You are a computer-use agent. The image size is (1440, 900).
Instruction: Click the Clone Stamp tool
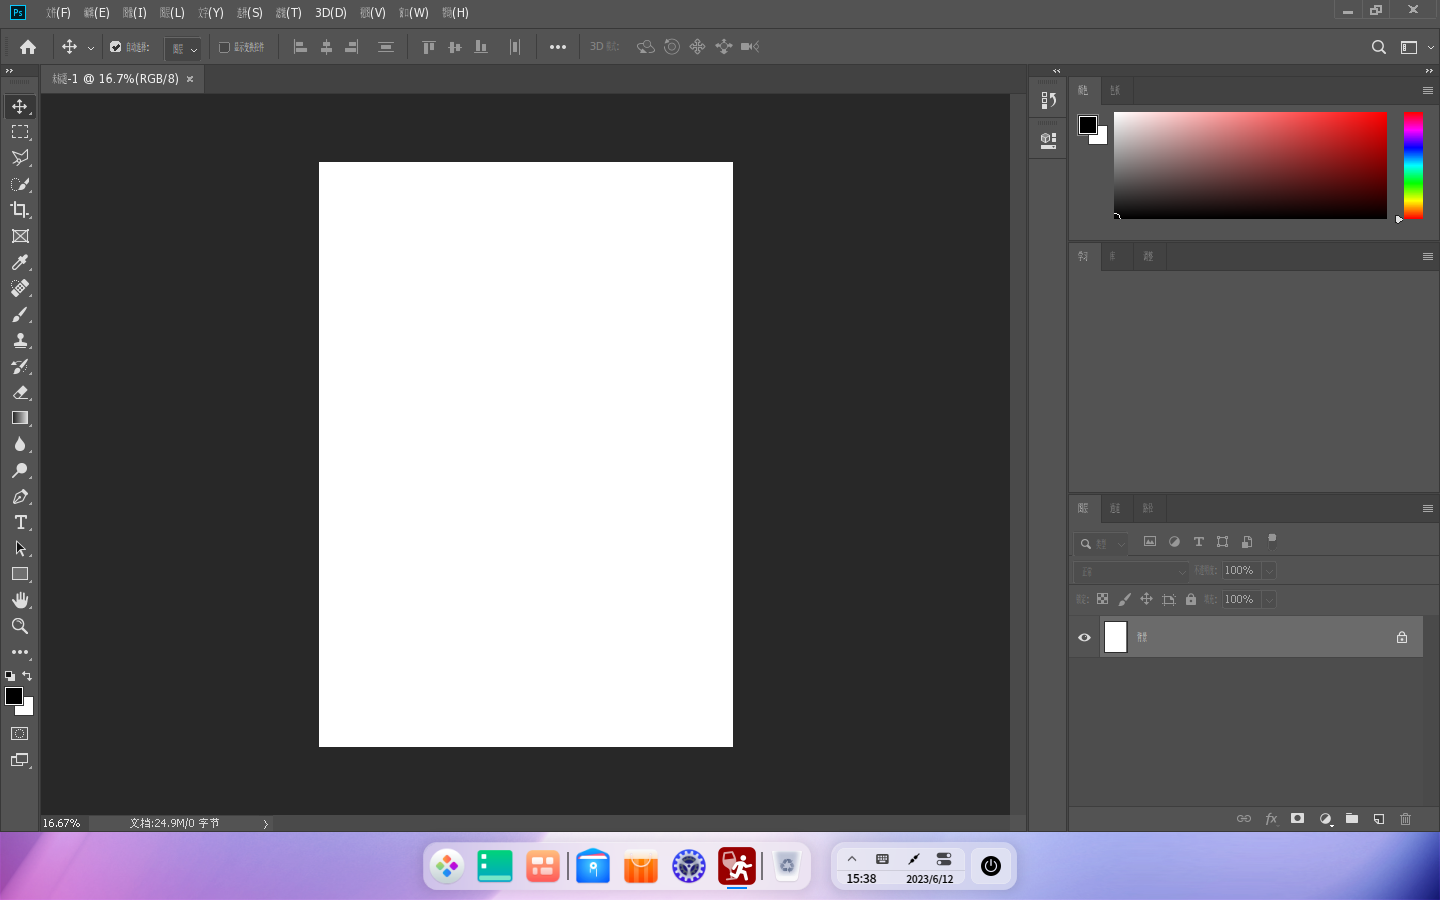tap(20, 340)
